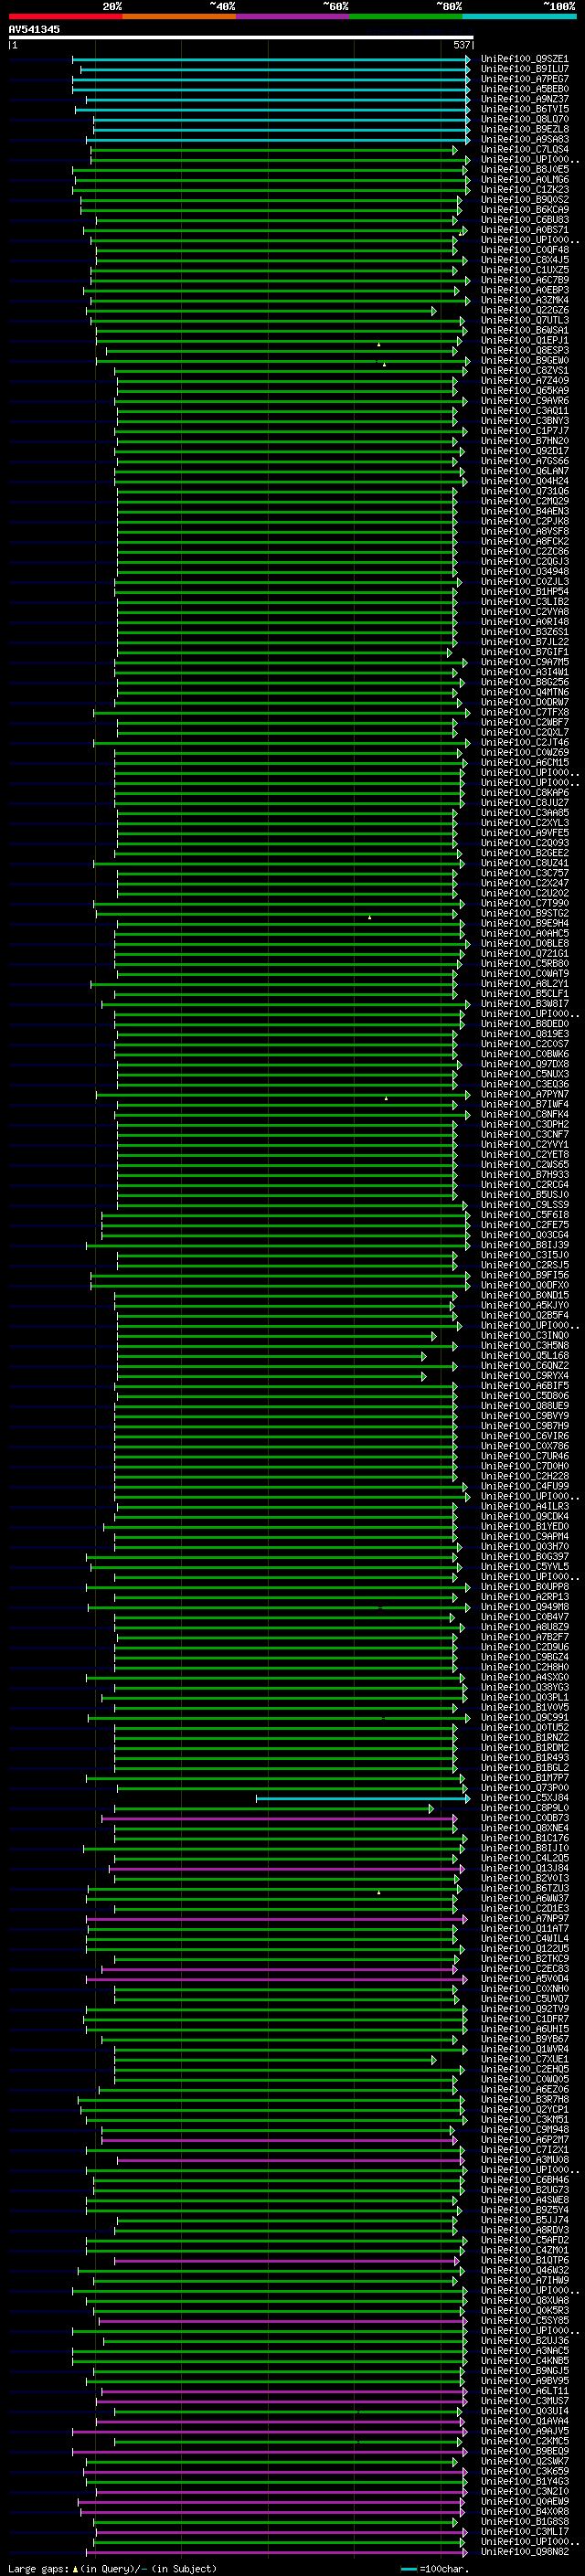Click the green ~80% identity legend segment
Screen dimensions: 585x2576
[x=406, y=16]
